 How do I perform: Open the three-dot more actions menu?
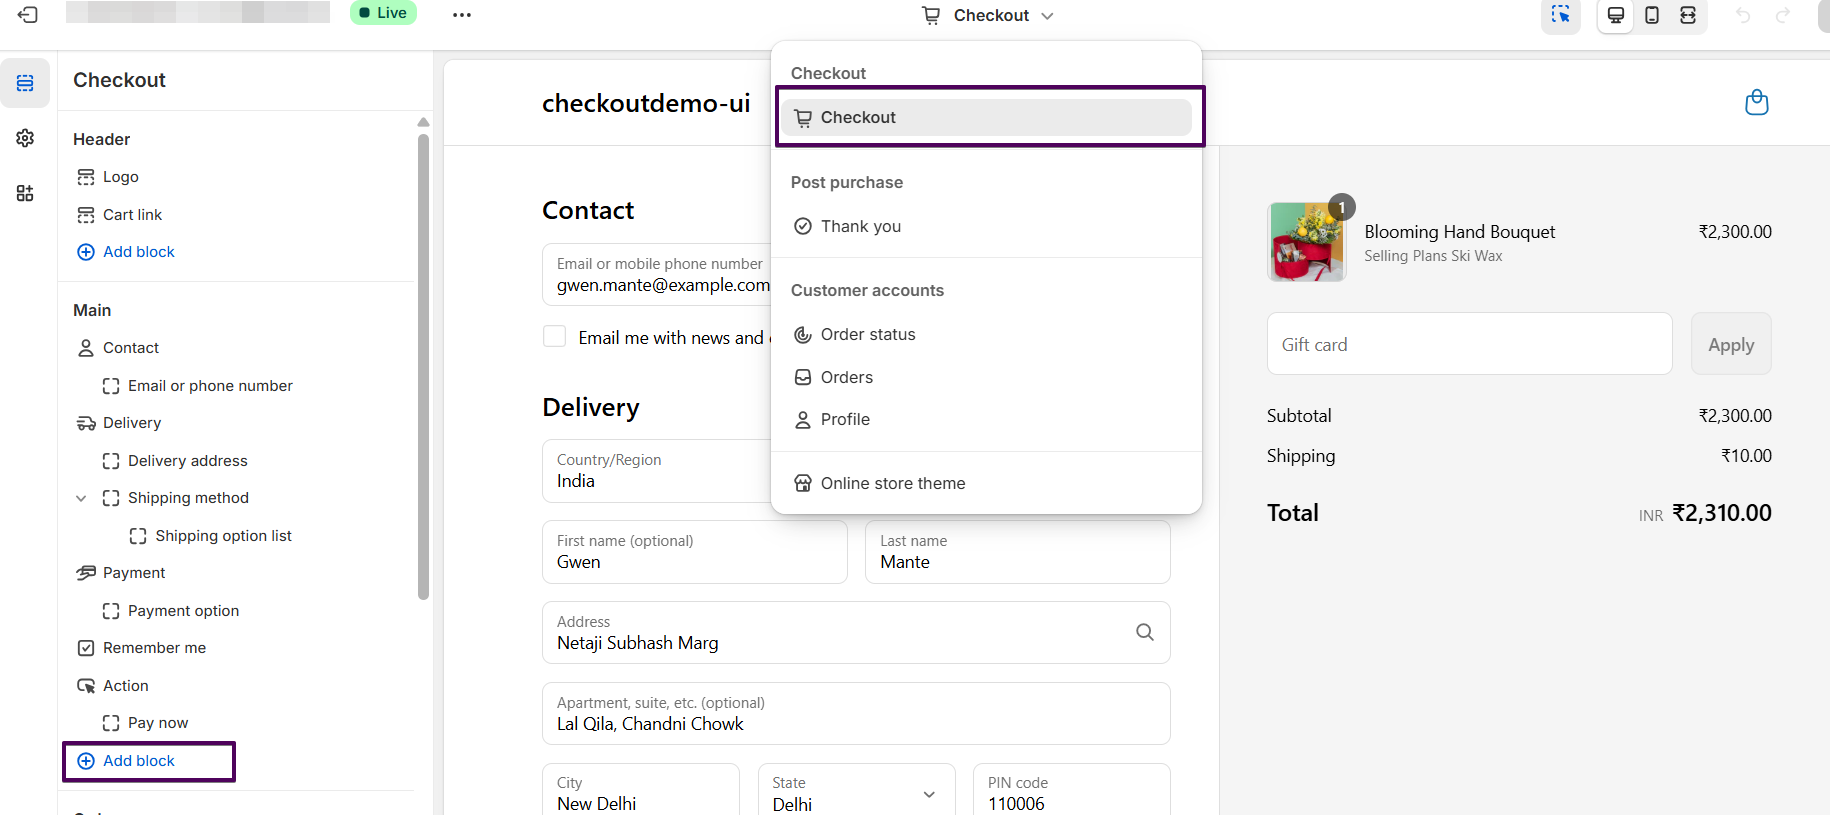point(461,15)
